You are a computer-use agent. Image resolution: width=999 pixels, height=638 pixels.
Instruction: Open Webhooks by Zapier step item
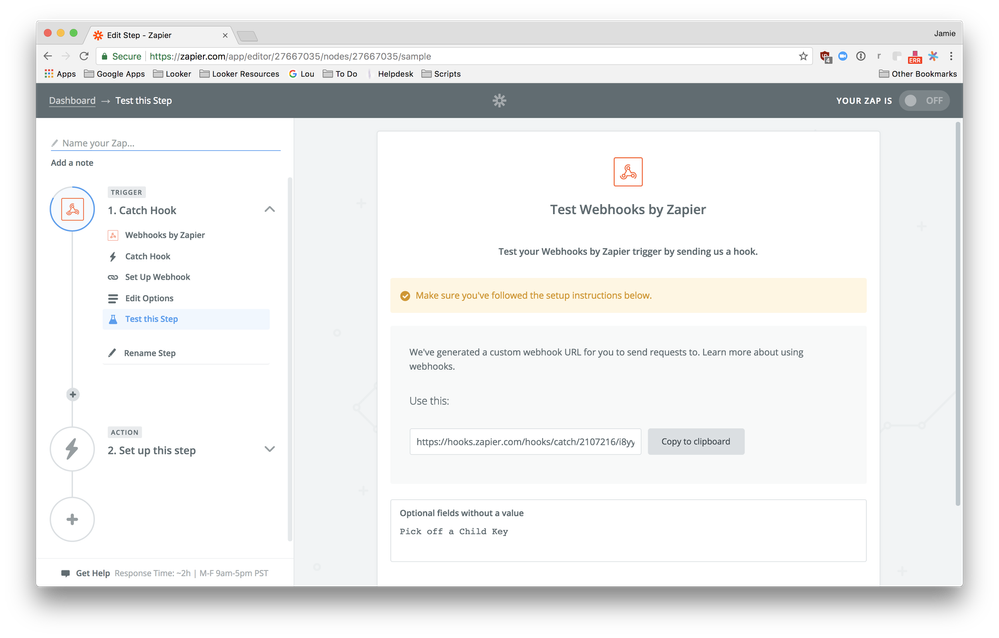[x=164, y=235]
